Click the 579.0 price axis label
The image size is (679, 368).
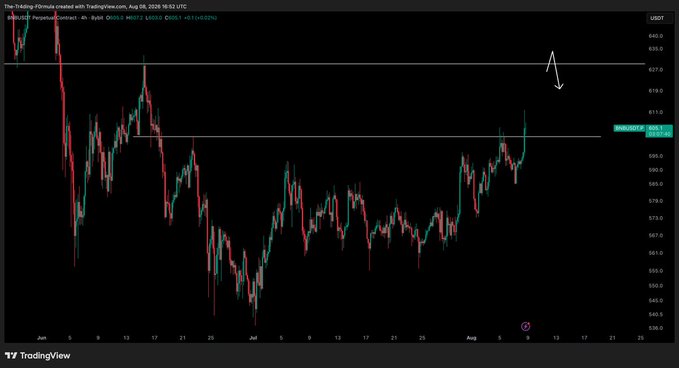coord(656,201)
